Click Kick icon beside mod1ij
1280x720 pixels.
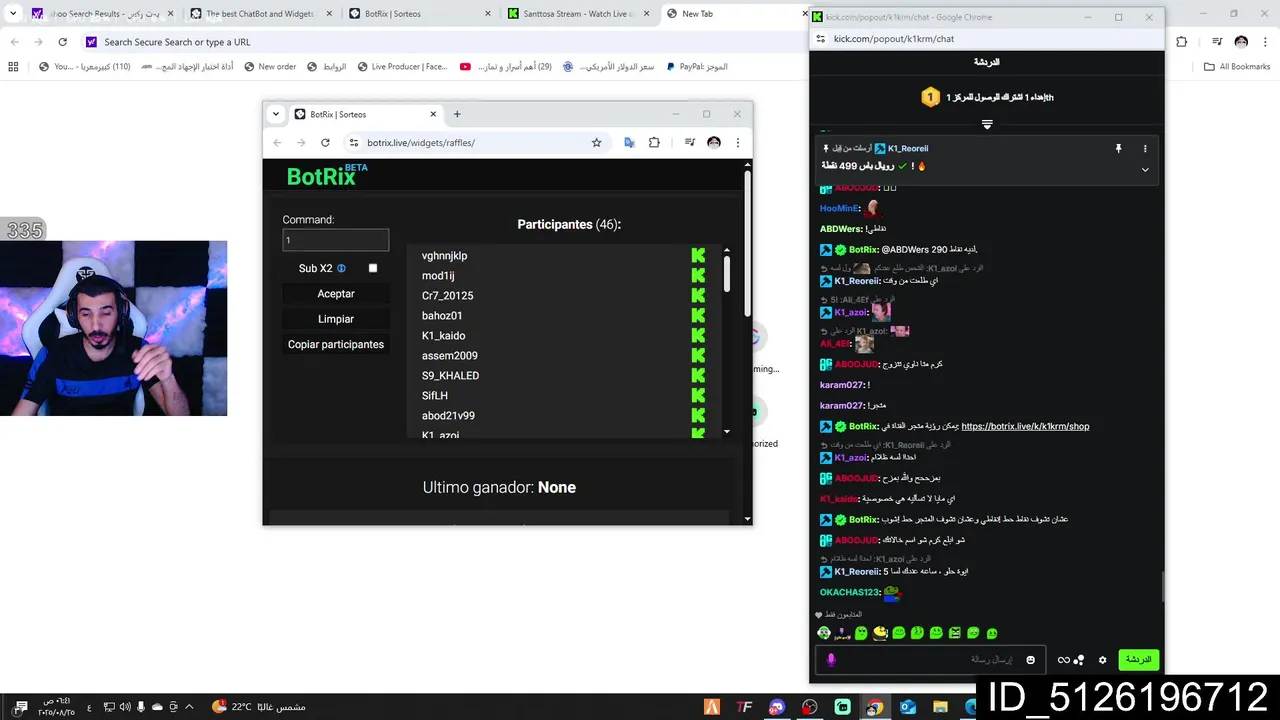698,276
